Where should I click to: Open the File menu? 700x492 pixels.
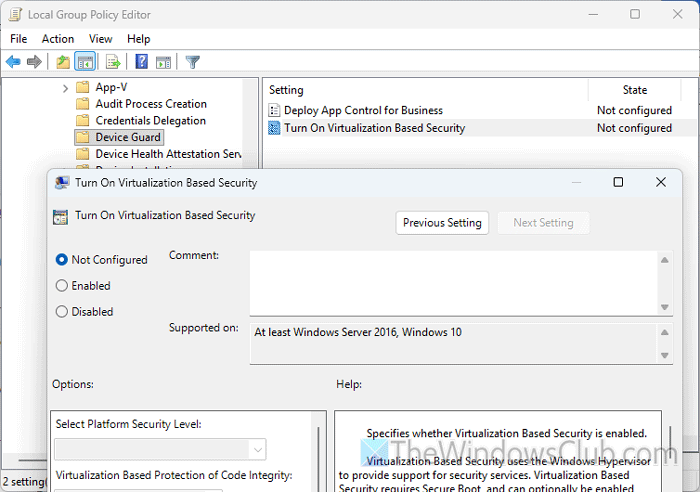[18, 39]
